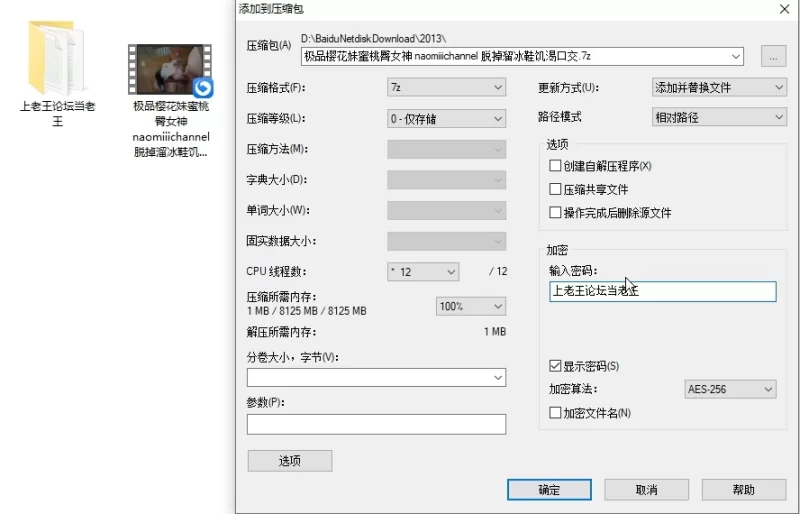Click the yellow folder icon on the desktop
800x514 pixels.
(57, 58)
